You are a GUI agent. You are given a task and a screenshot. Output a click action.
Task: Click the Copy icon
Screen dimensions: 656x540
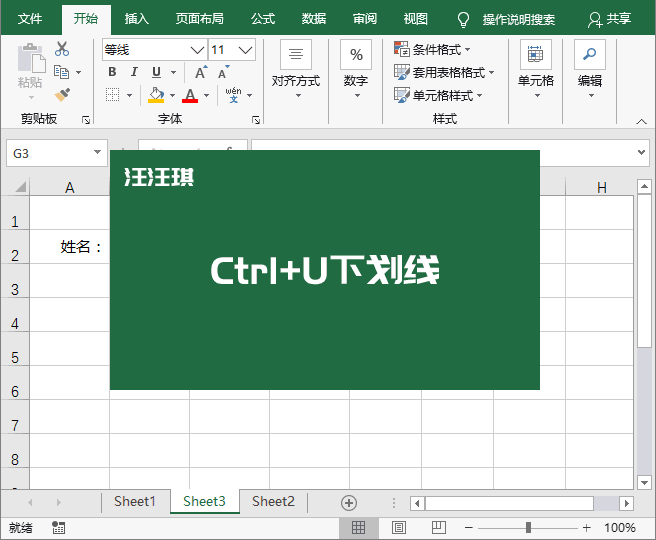pyautogui.click(x=62, y=72)
